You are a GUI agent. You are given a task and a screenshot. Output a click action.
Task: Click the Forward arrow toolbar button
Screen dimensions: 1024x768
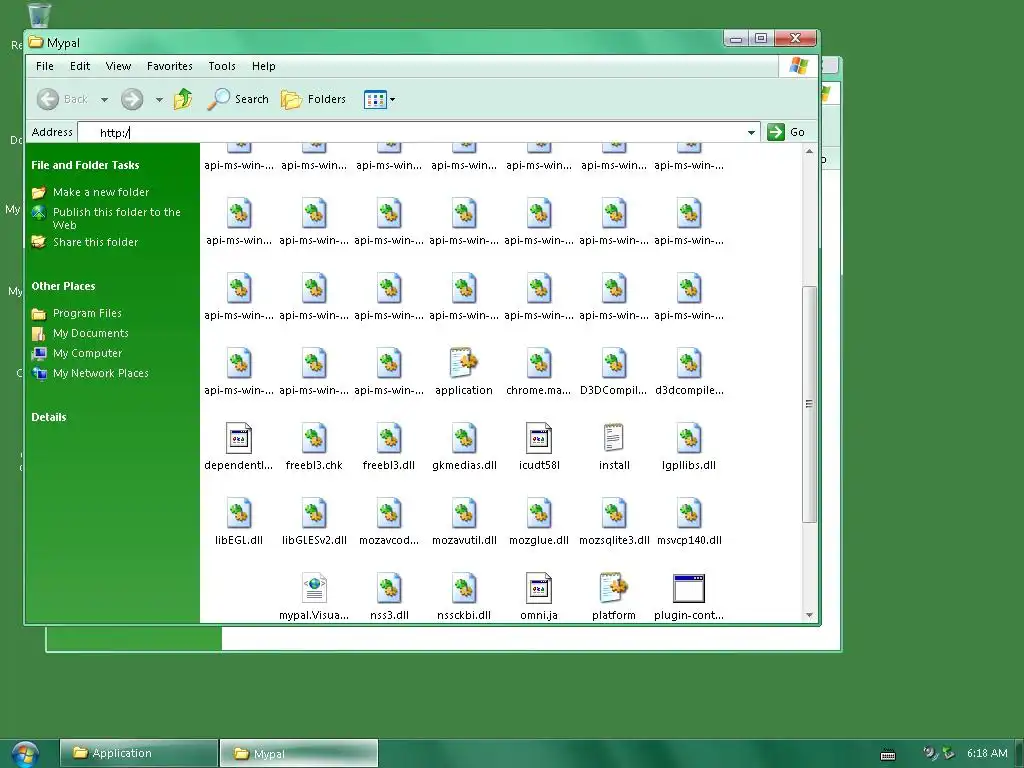click(x=132, y=99)
